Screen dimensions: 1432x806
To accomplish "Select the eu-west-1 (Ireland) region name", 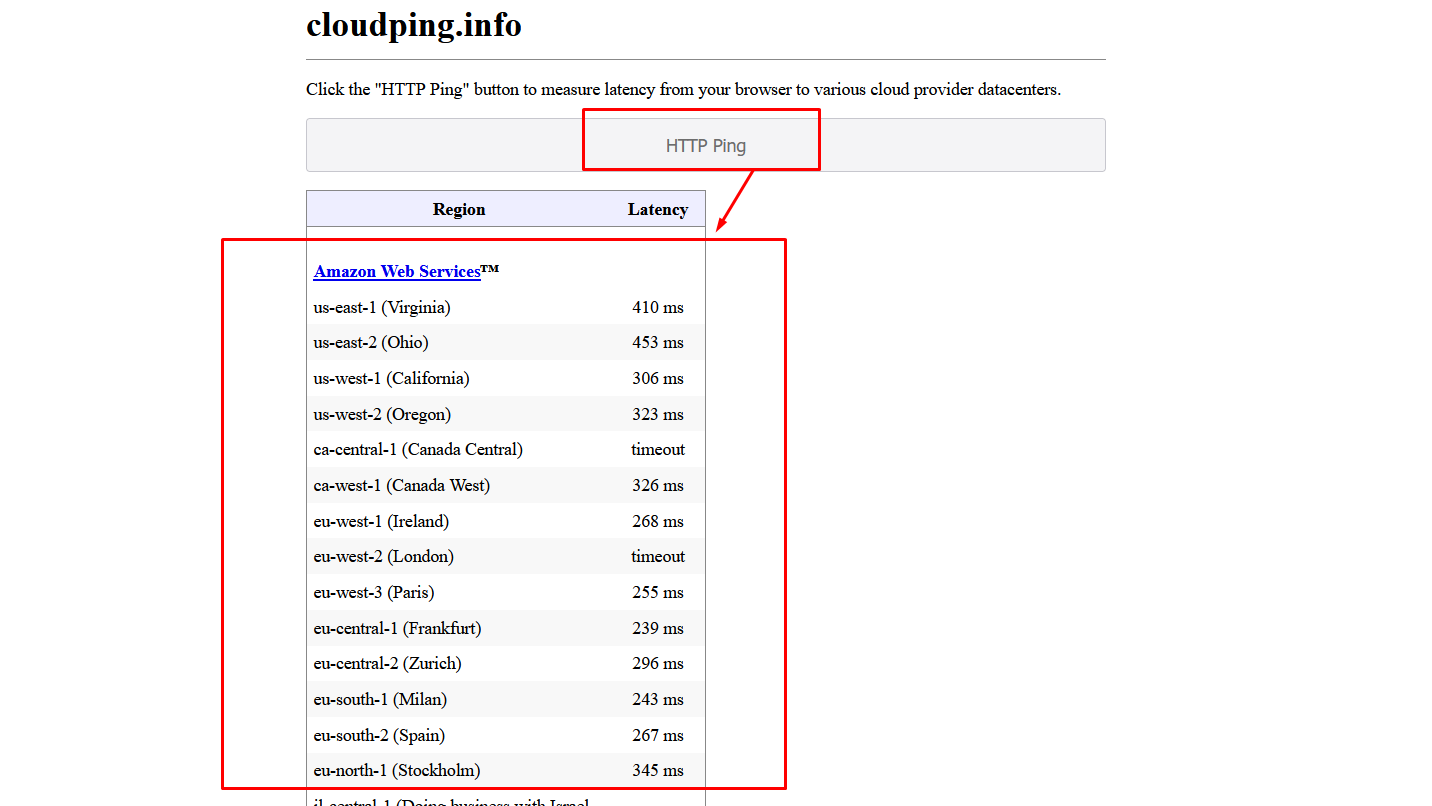I will 382,521.
